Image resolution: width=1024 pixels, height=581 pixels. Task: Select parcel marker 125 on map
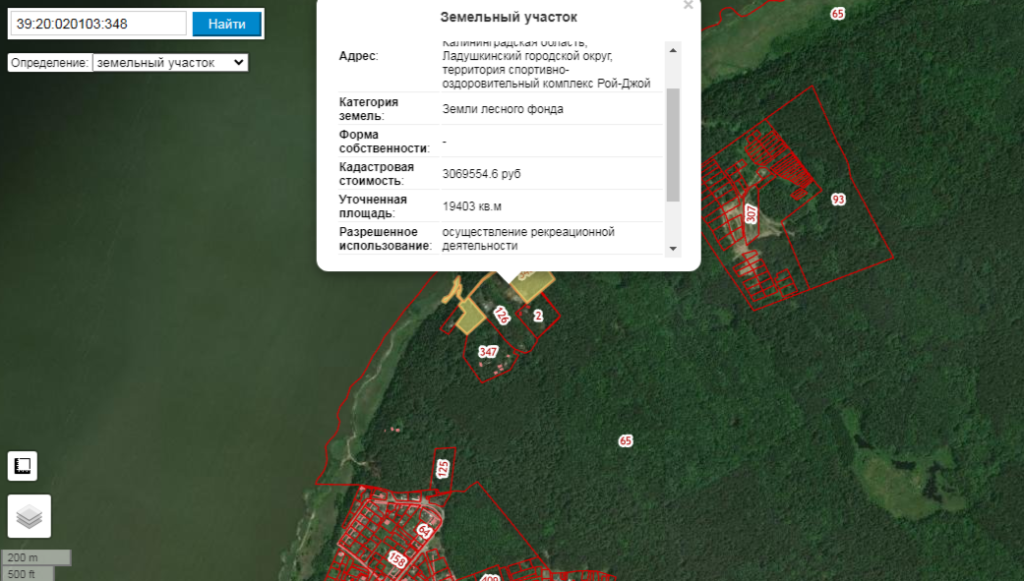coord(443,467)
